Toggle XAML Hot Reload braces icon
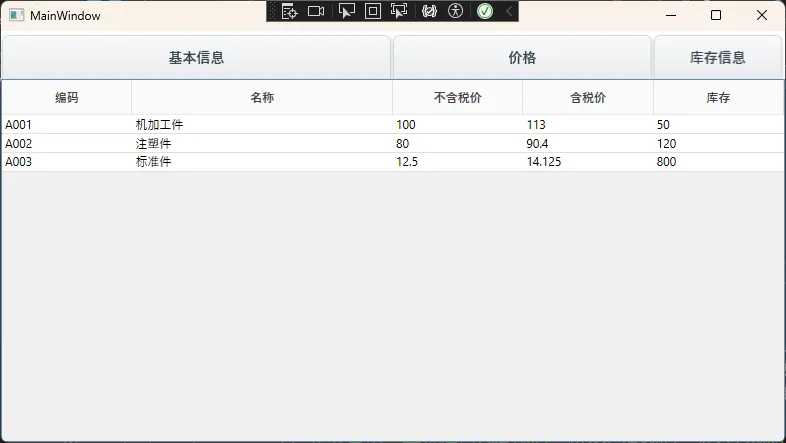 pos(430,11)
